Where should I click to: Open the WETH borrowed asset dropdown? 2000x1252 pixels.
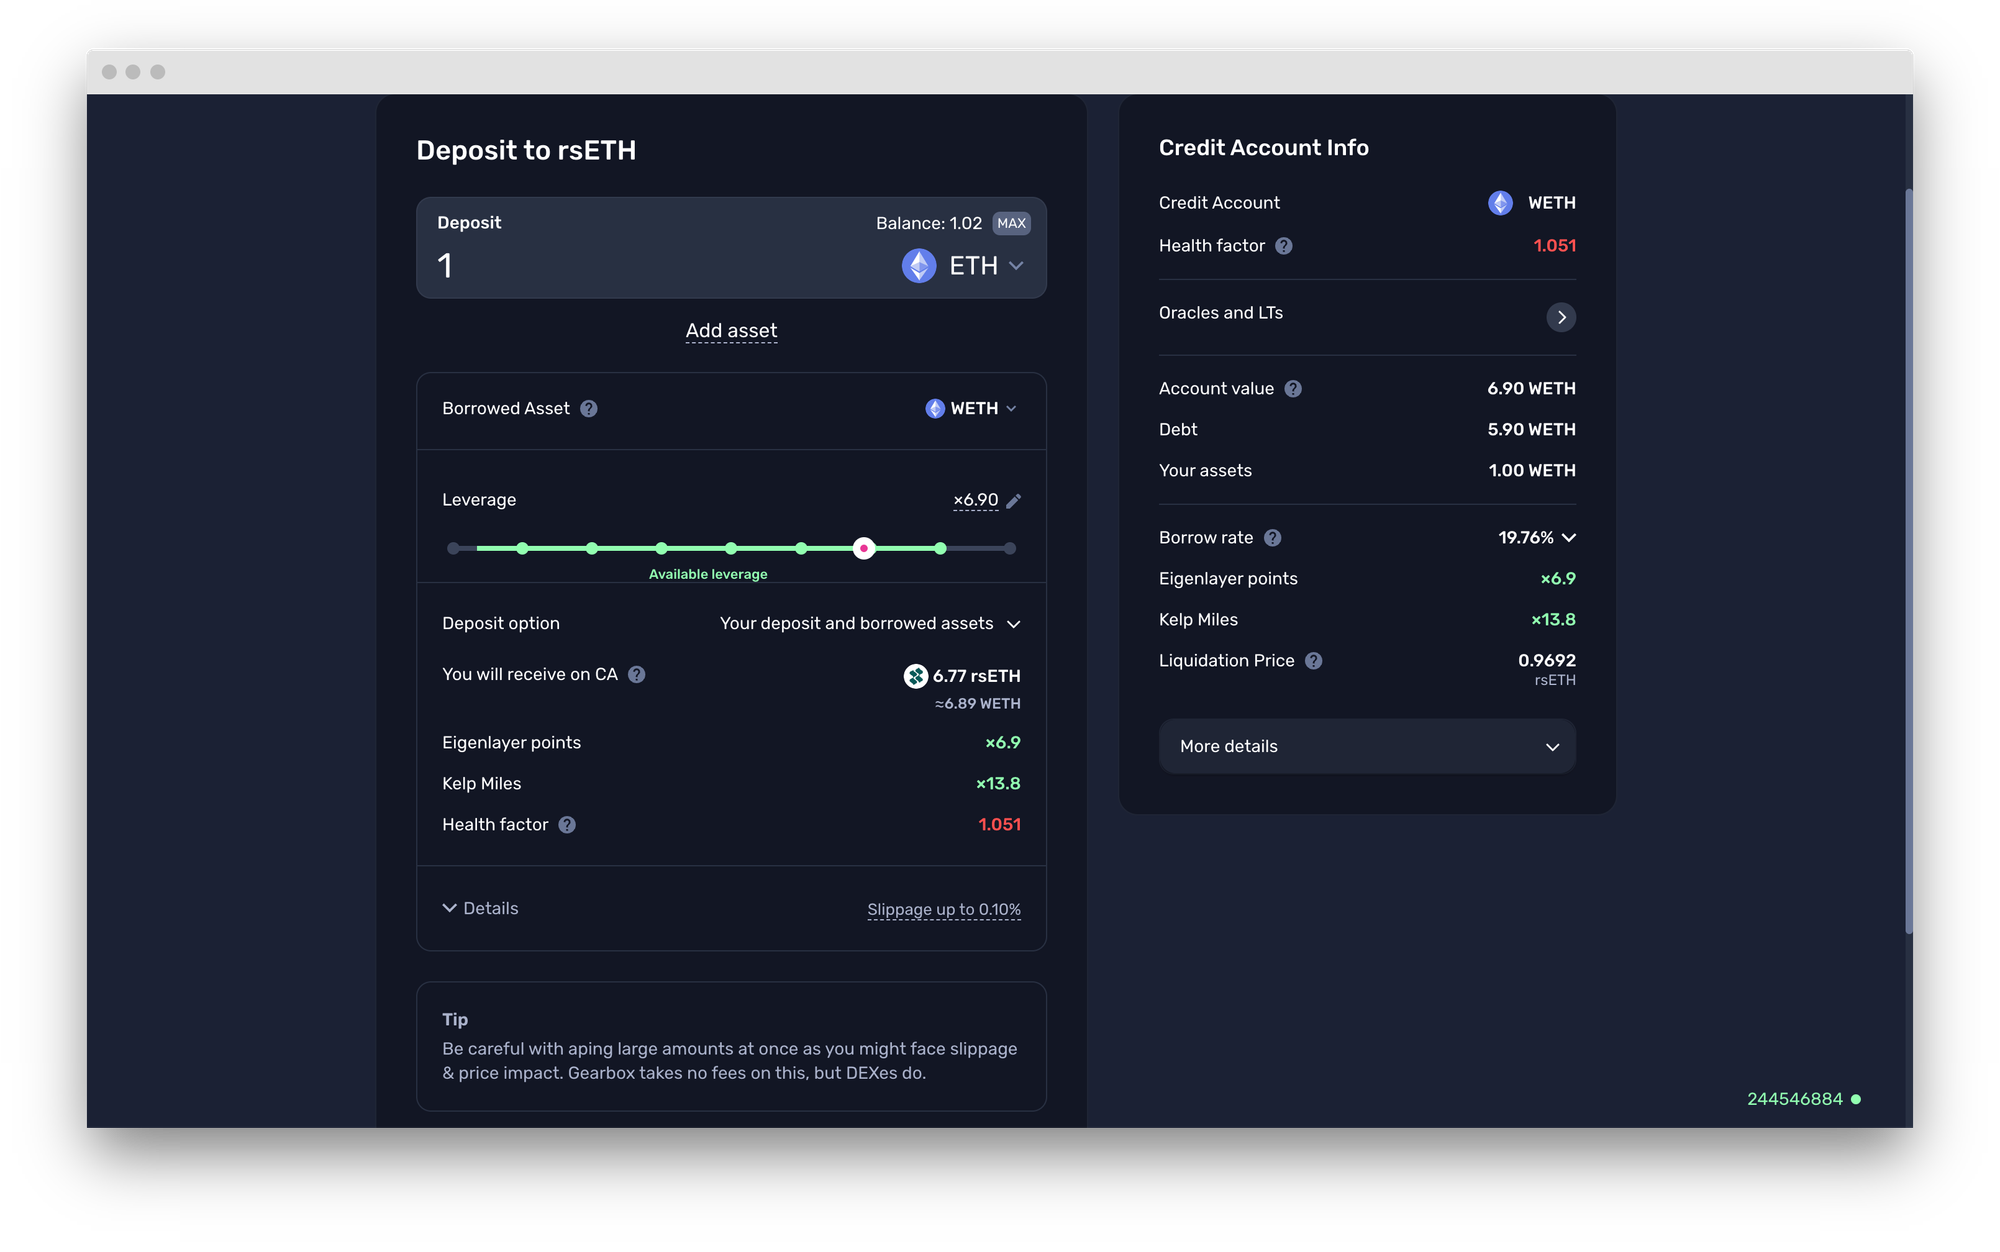tap(971, 409)
